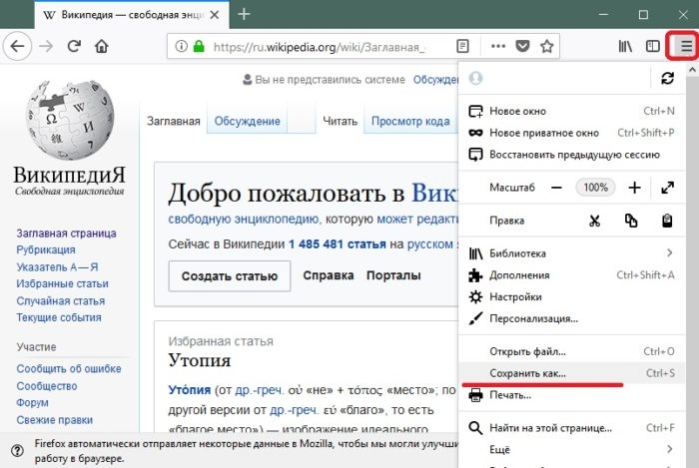Choose Печать print menu item

[x=572, y=395]
